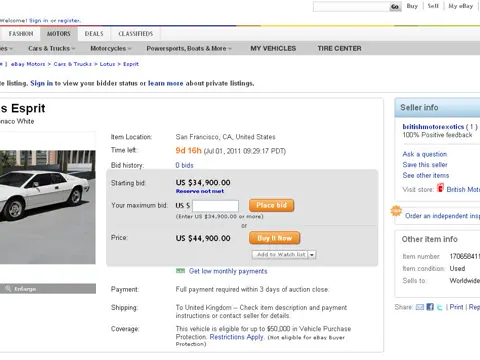Screen dimensions: 480x360
Task: Select the US $44,900.00 price text
Action: pyautogui.click(x=203, y=238)
